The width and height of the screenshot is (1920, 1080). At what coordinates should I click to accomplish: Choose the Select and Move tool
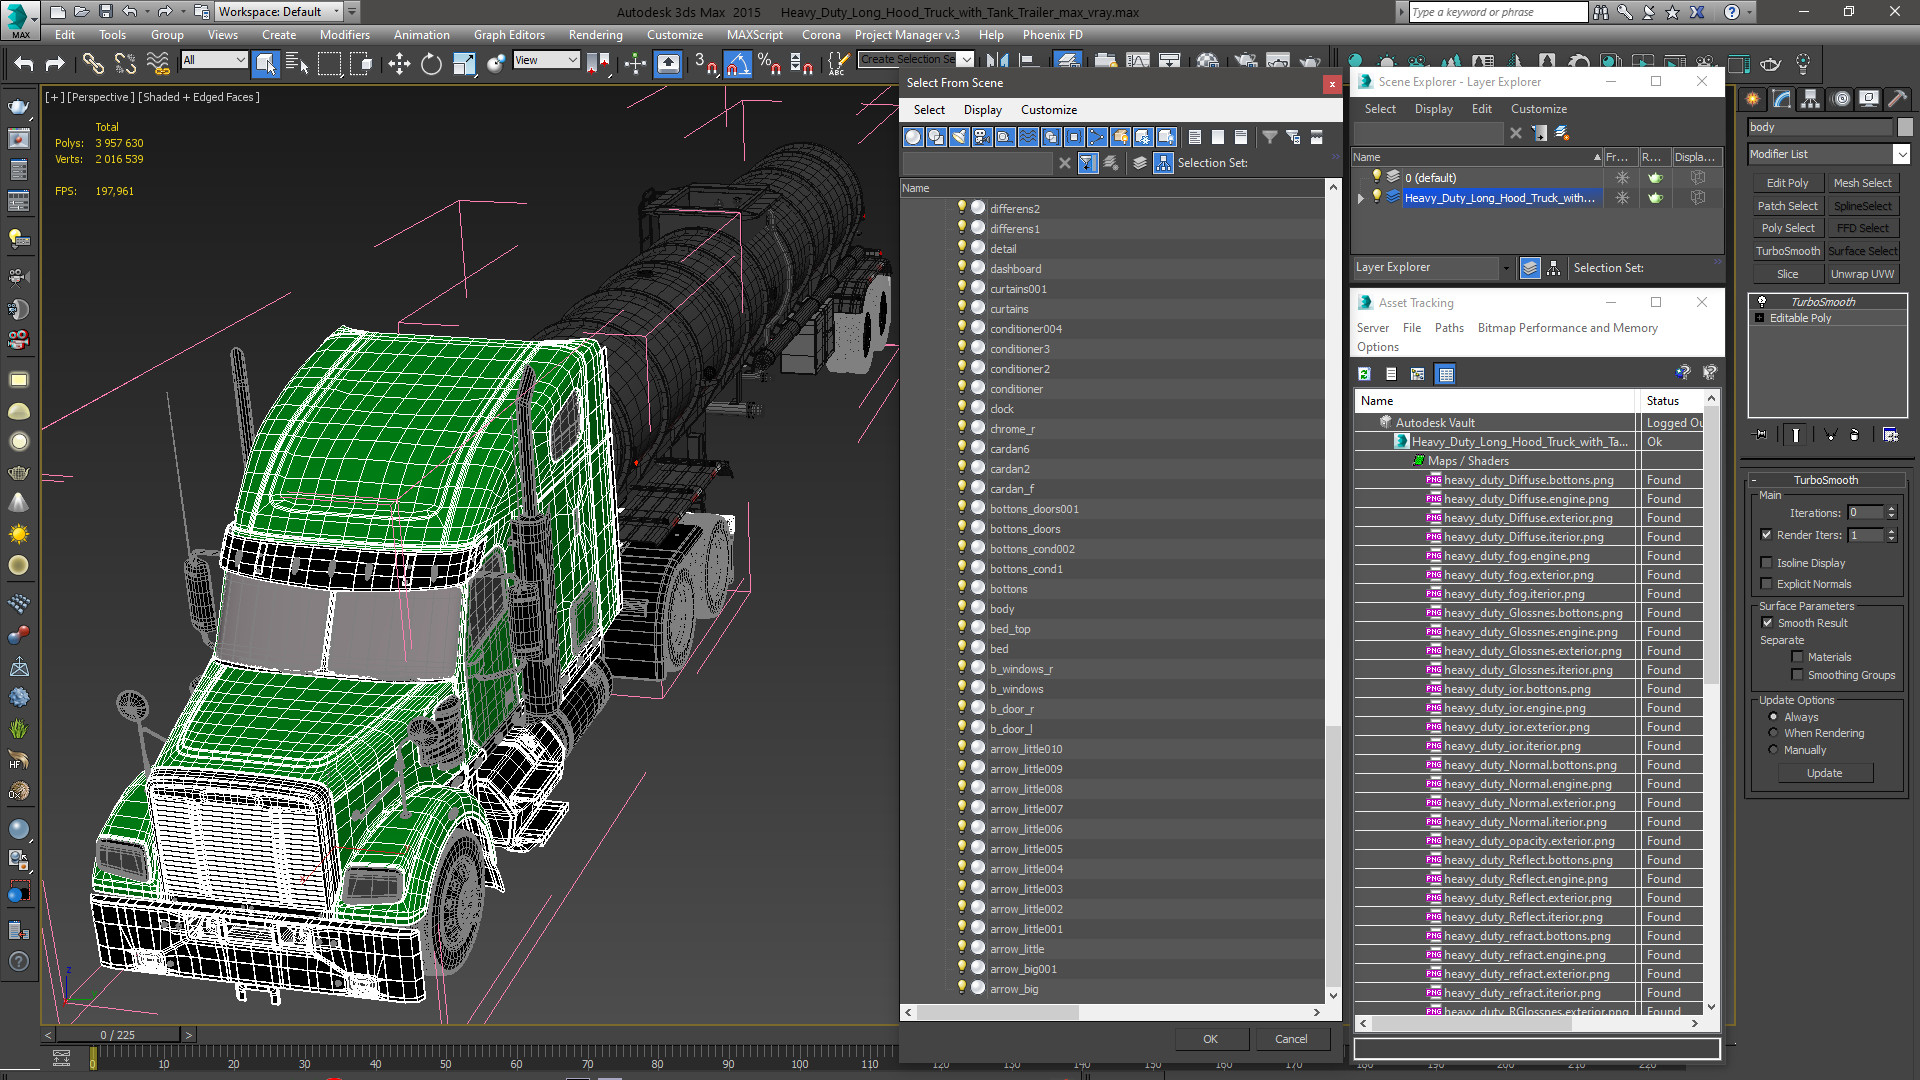click(x=399, y=64)
